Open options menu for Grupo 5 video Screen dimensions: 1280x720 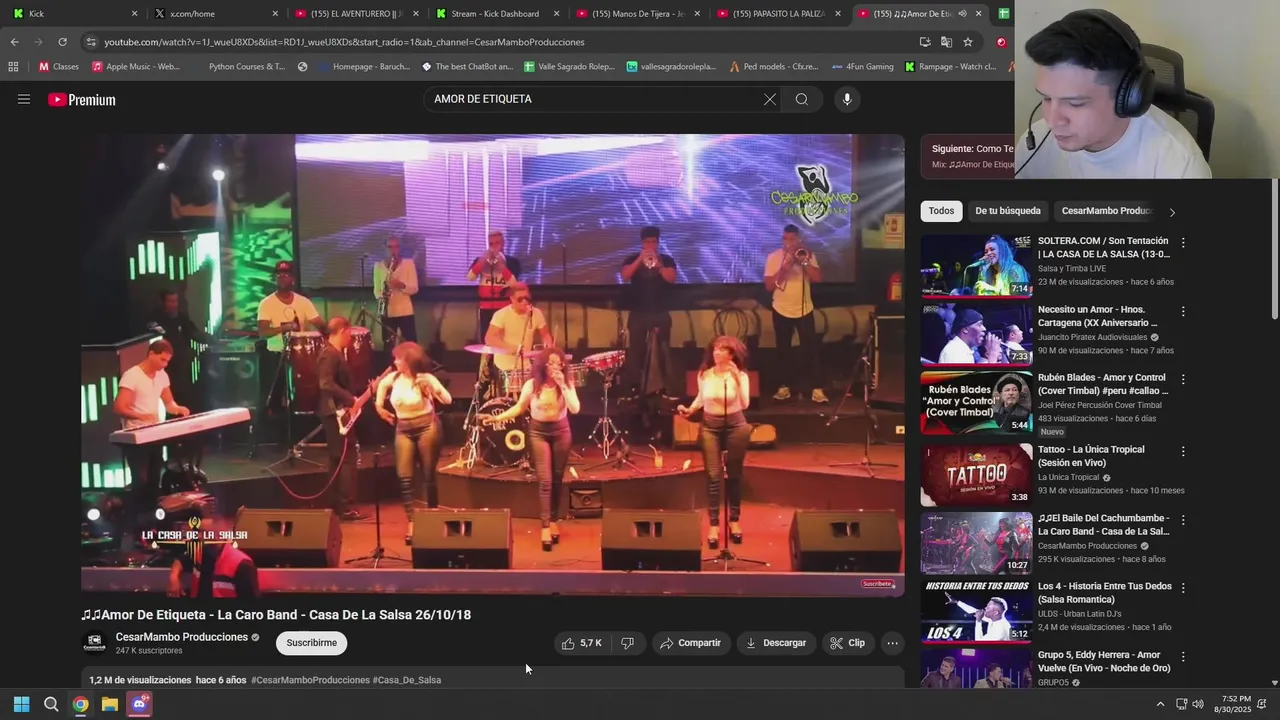coord(1183,657)
